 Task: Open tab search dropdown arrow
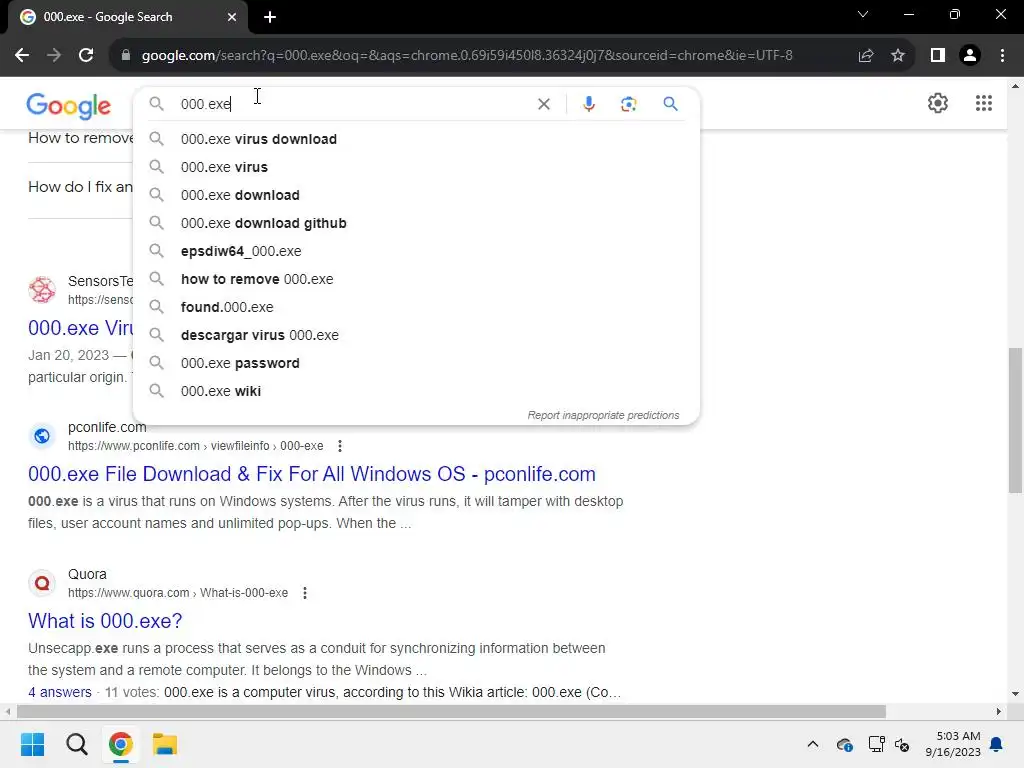(863, 14)
